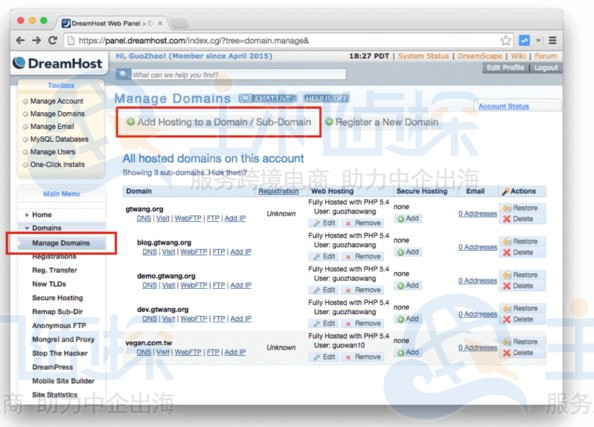Open the Forum link
The height and width of the screenshot is (427, 594).
[x=546, y=56]
